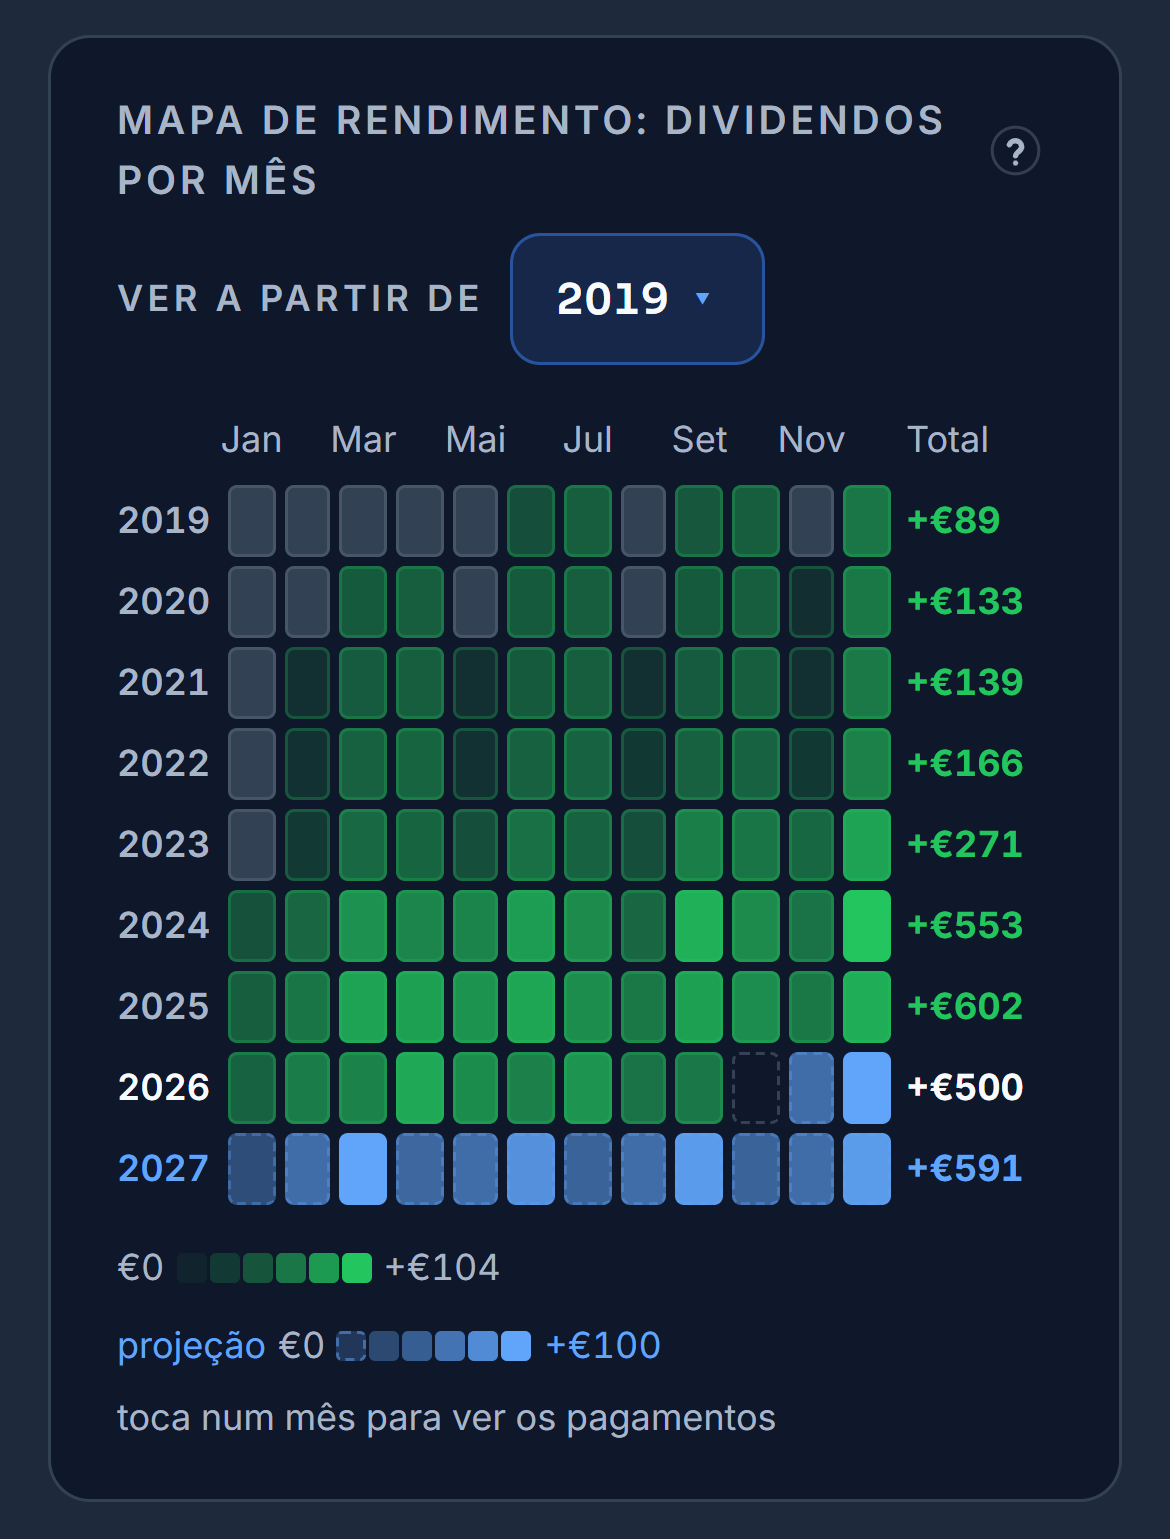Open the 2019 starting year dropdown
The width and height of the screenshot is (1170, 1539).
point(637,299)
